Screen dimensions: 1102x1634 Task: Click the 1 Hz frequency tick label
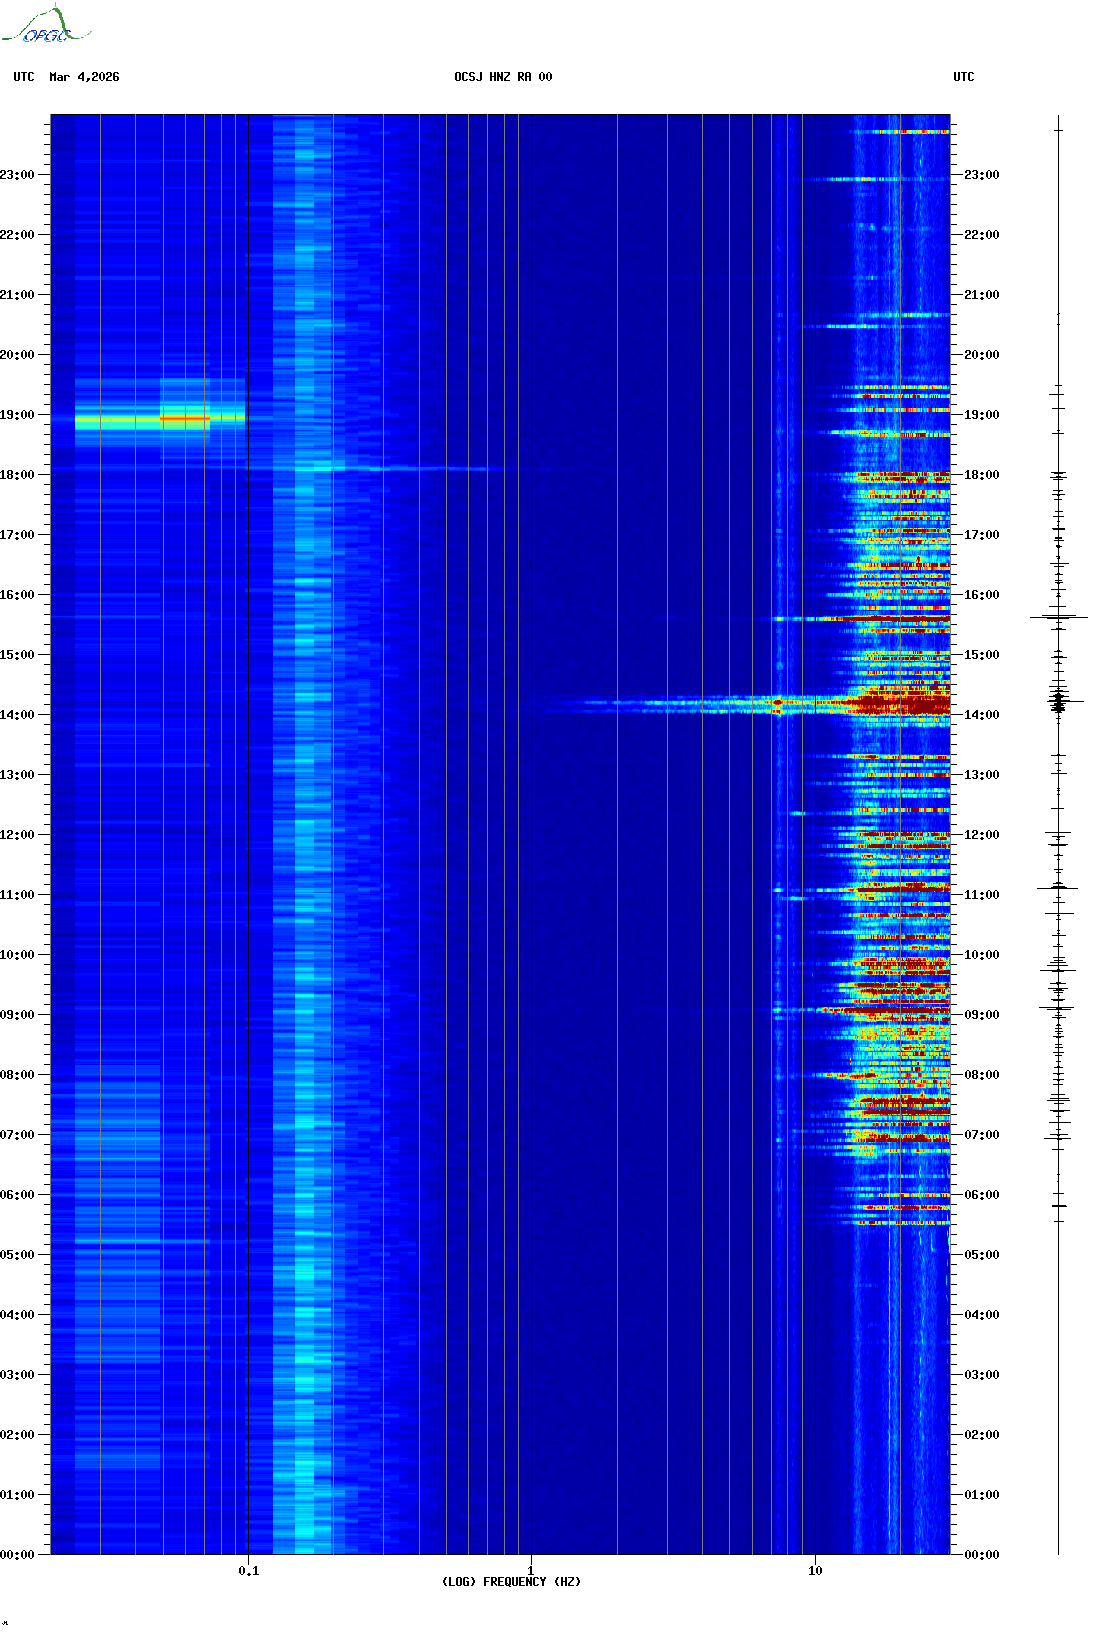(x=530, y=1571)
